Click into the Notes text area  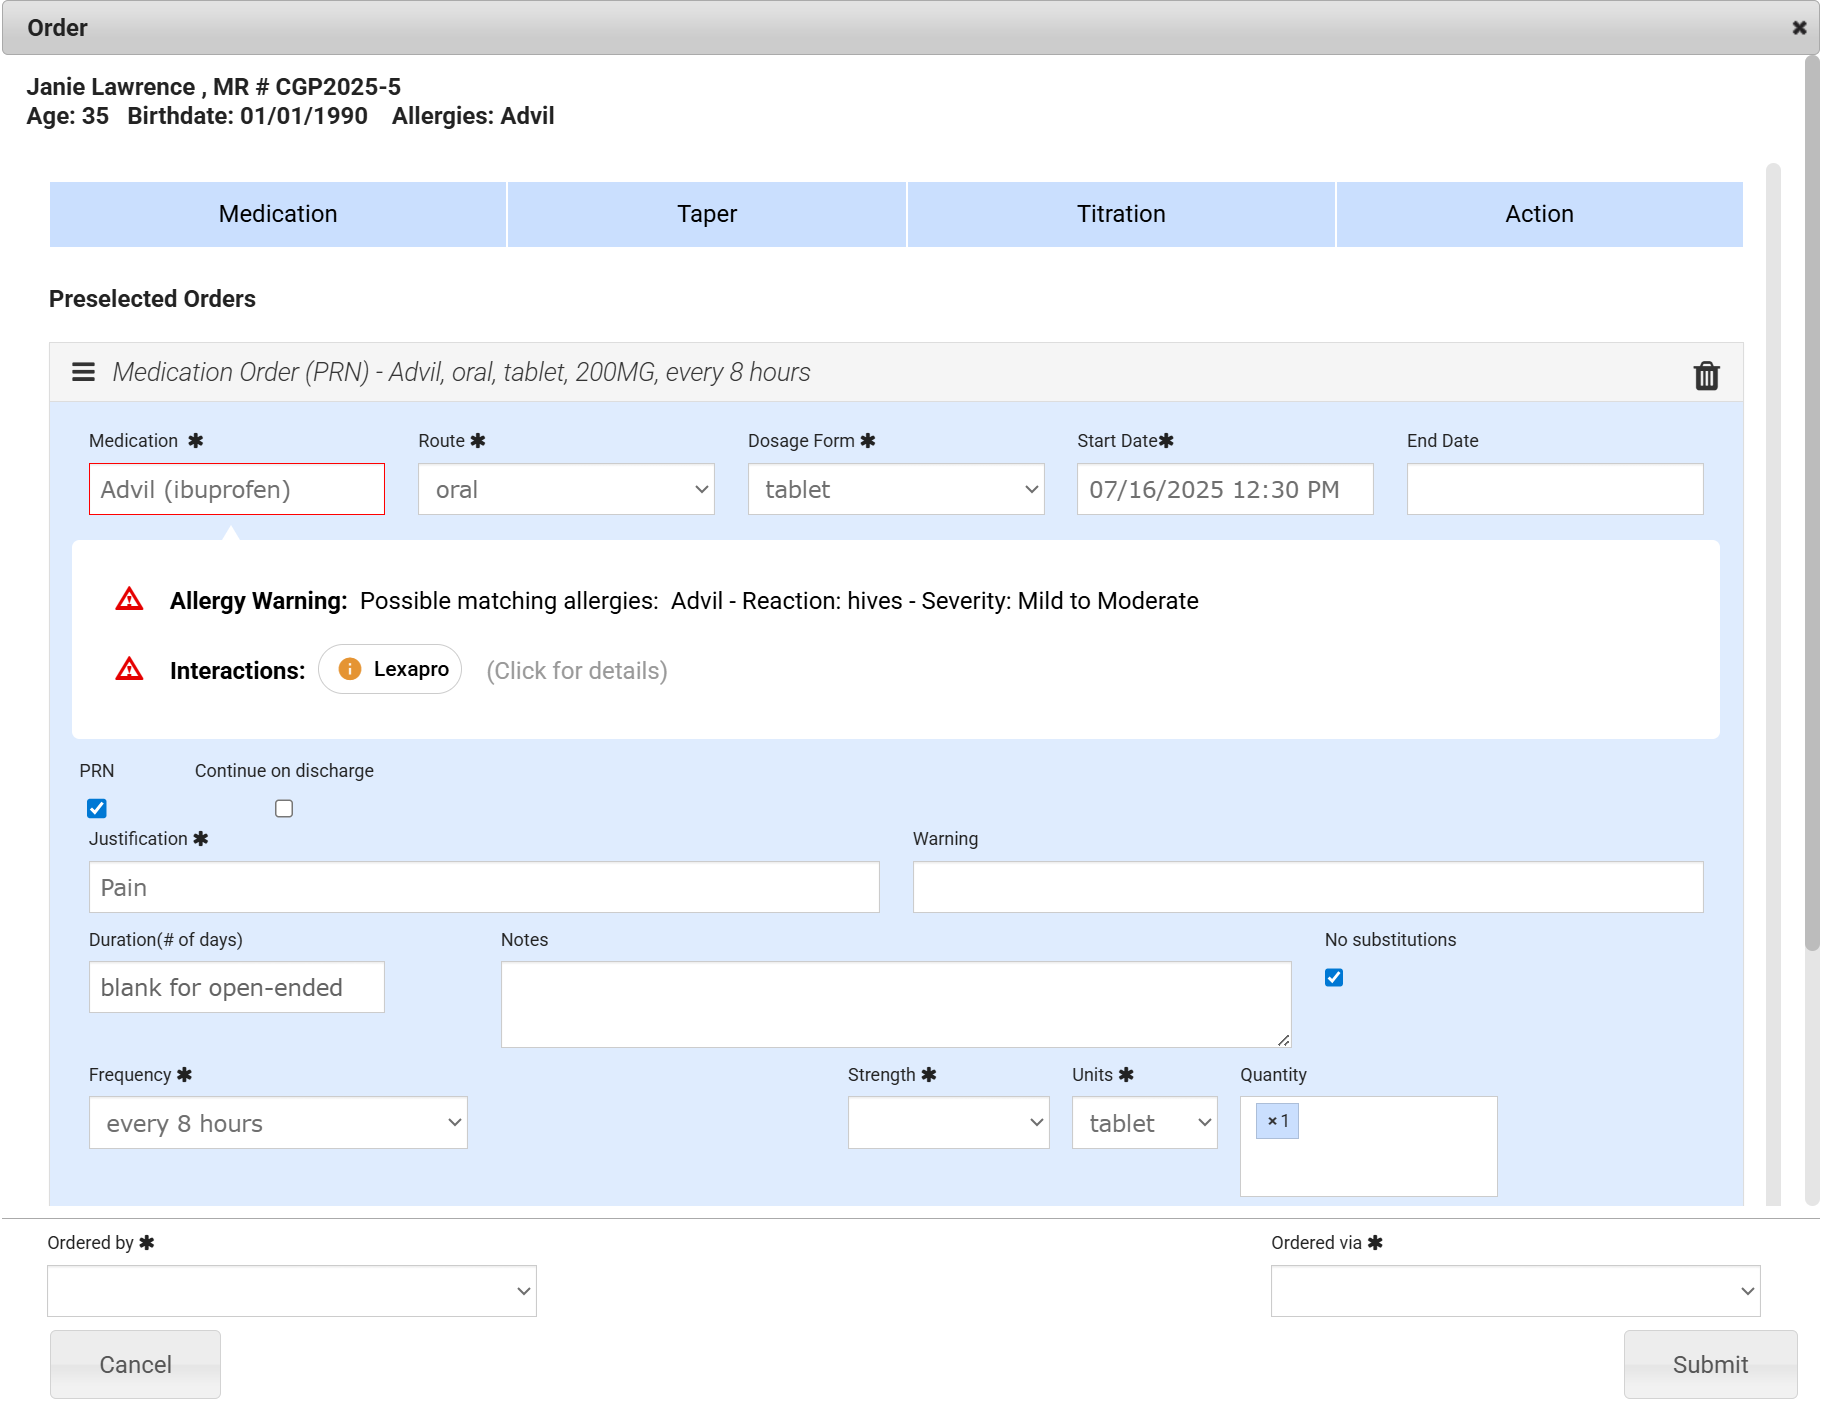(896, 1004)
